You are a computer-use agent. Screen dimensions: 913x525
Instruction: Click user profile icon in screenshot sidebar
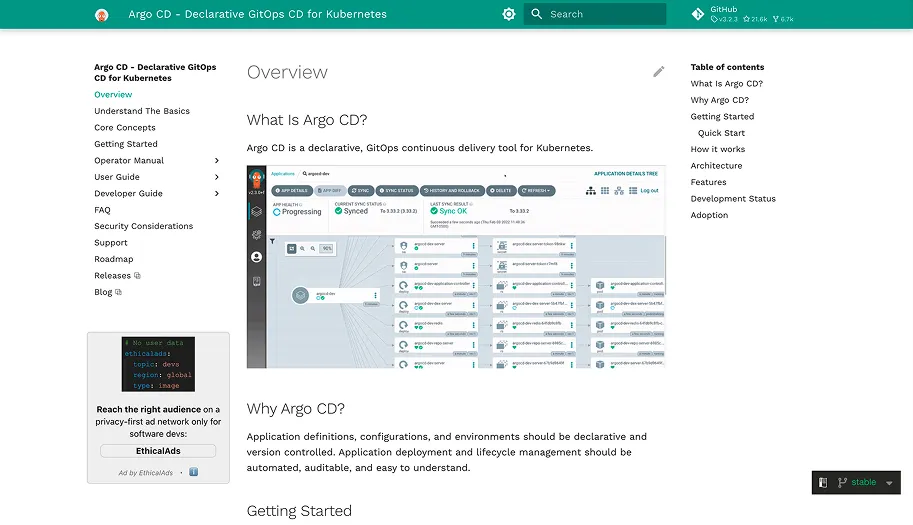point(256,257)
